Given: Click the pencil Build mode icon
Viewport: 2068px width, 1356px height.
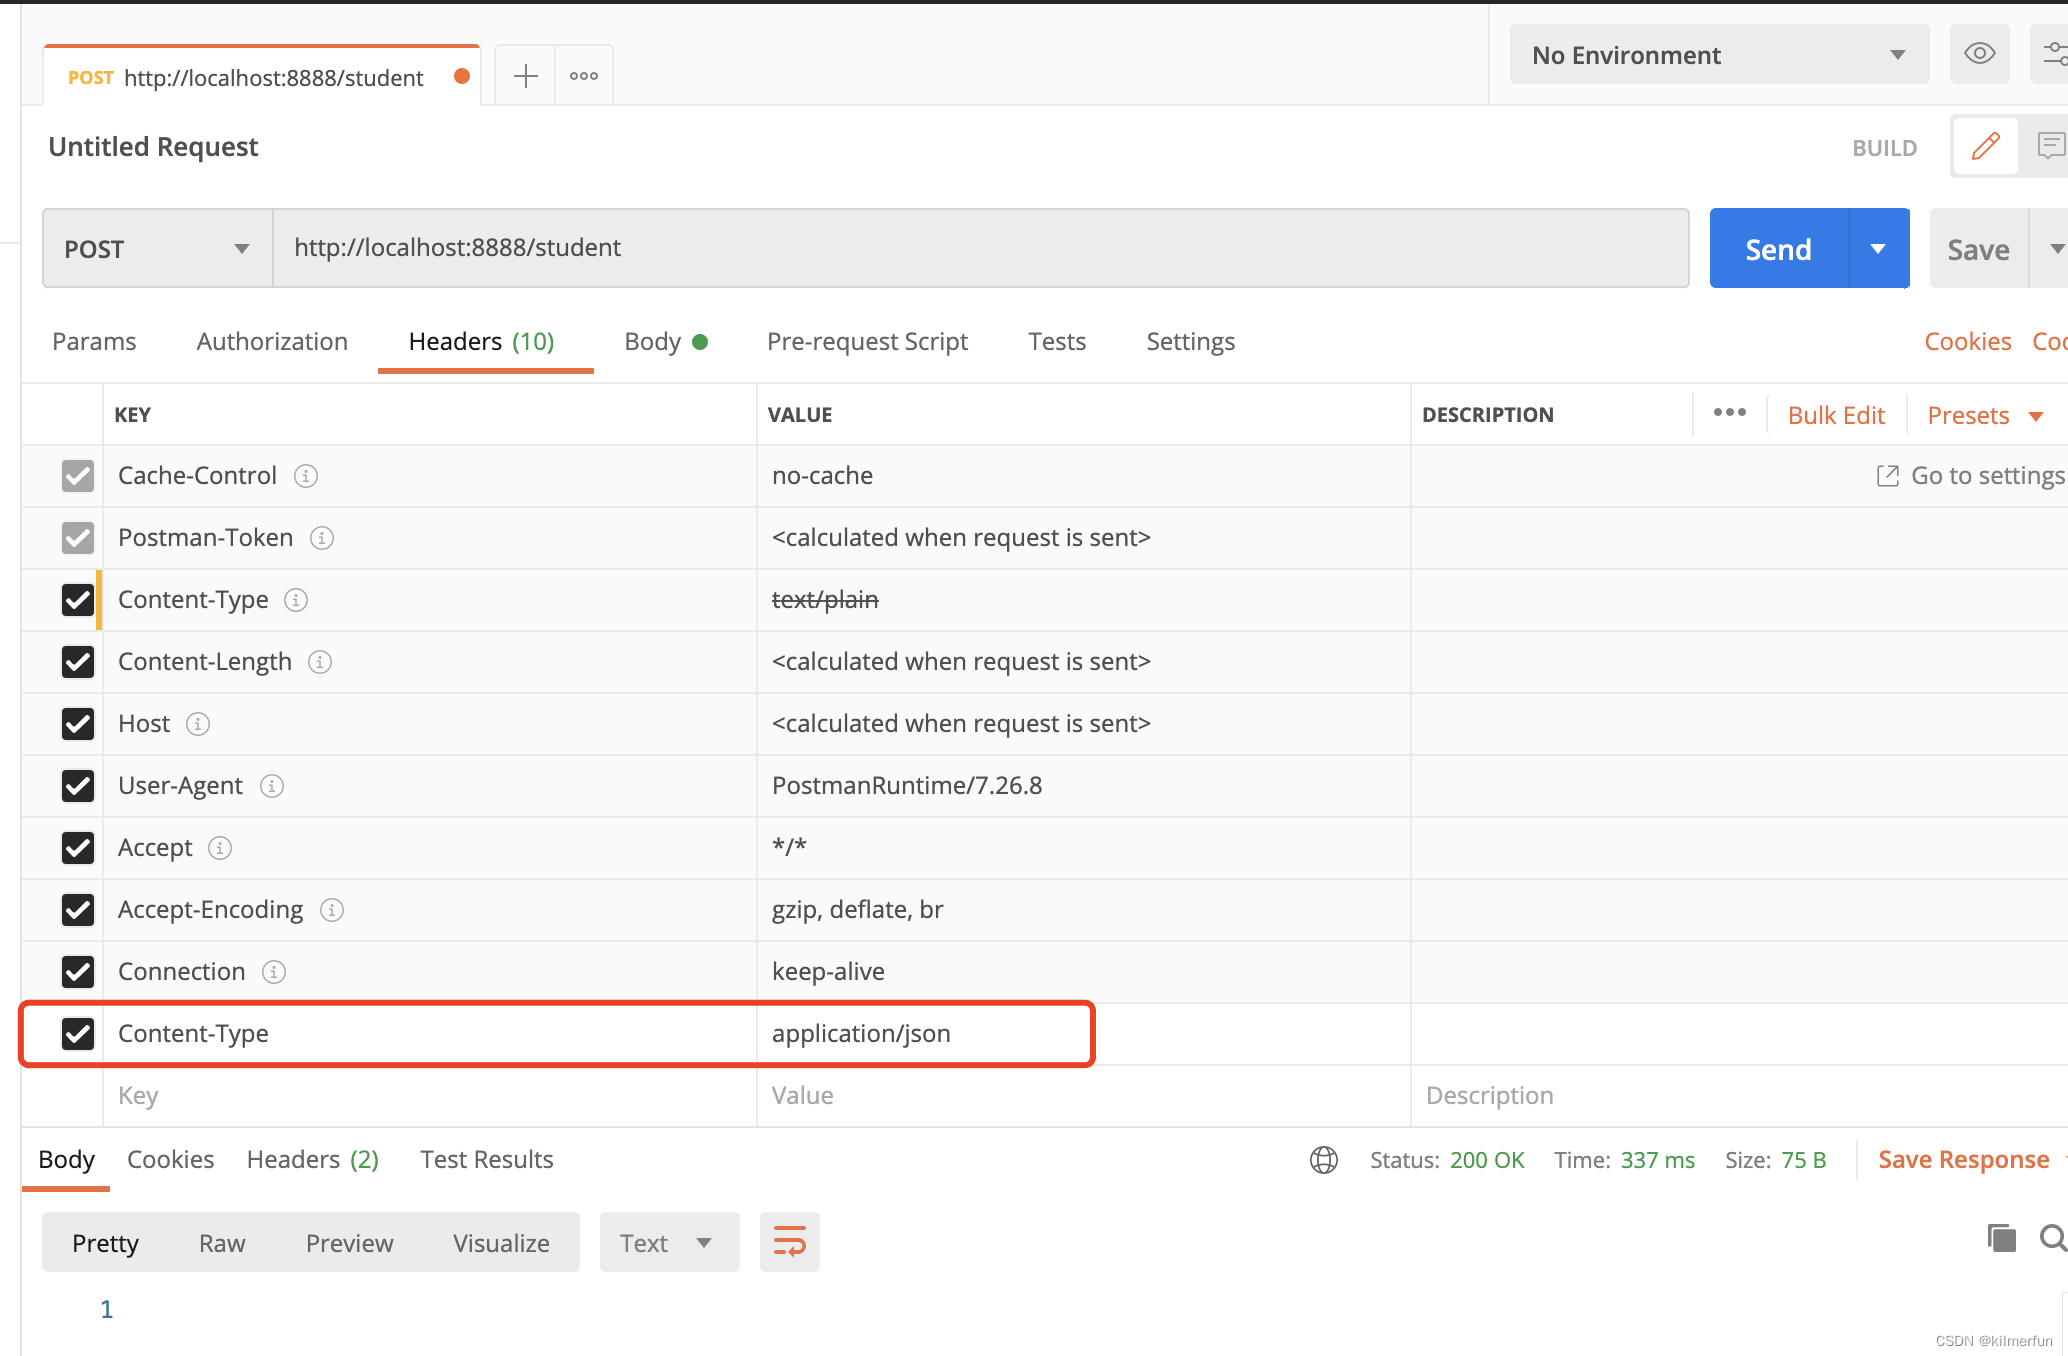Looking at the screenshot, I should 1985,146.
